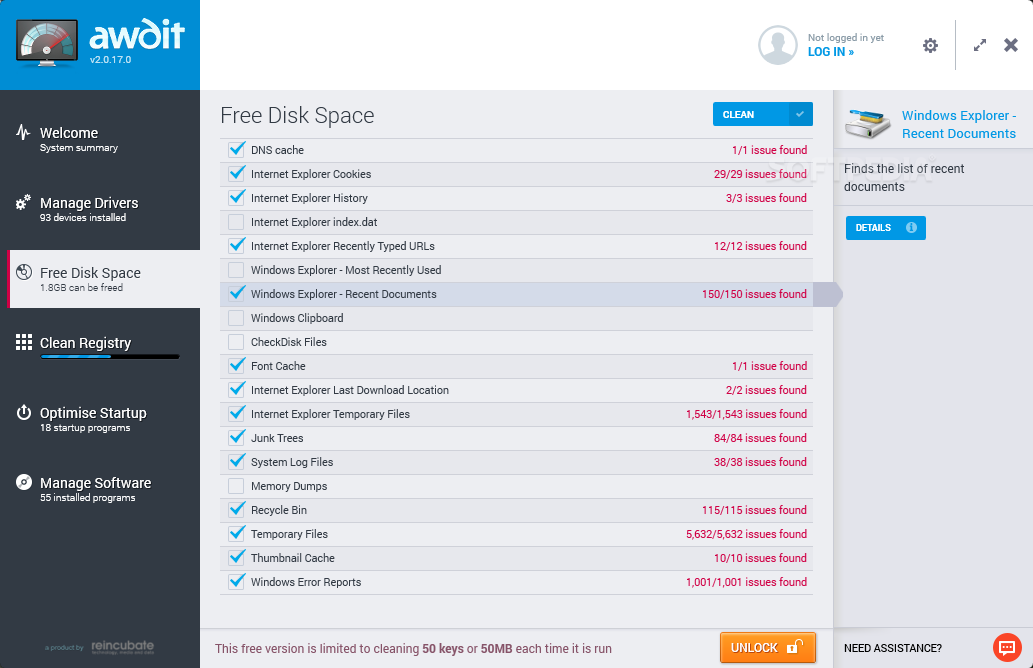
Task: Click '115/115 issues found' text
Action: click(x=754, y=510)
